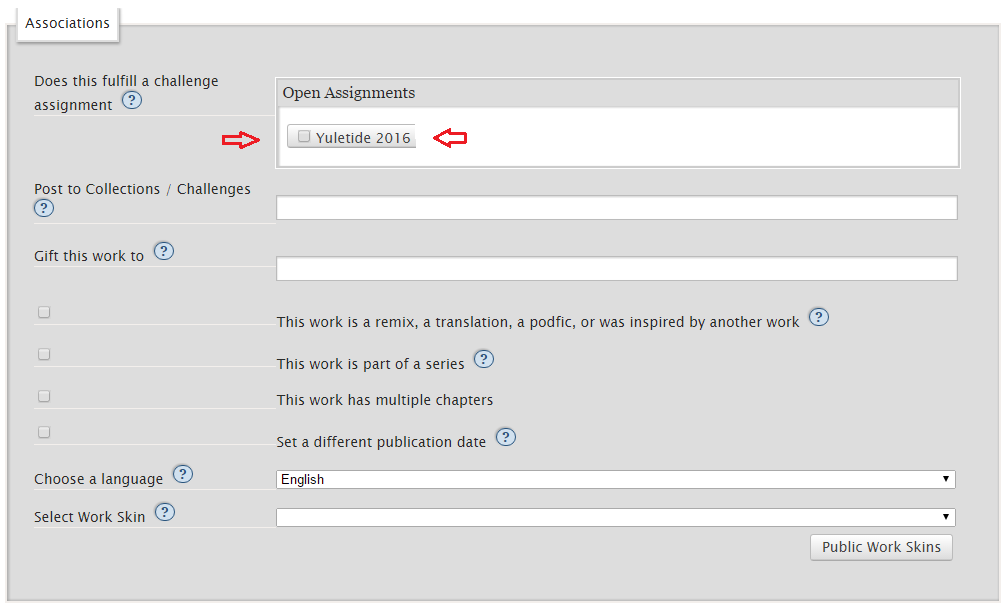Open help for challenge assignment question
This screenshot has height=608, width=1007.
132,100
